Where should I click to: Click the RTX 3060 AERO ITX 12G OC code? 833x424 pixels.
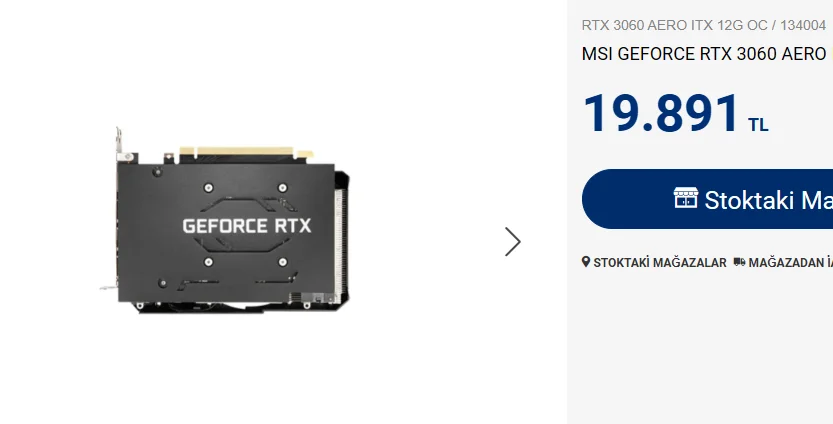(x=671, y=25)
